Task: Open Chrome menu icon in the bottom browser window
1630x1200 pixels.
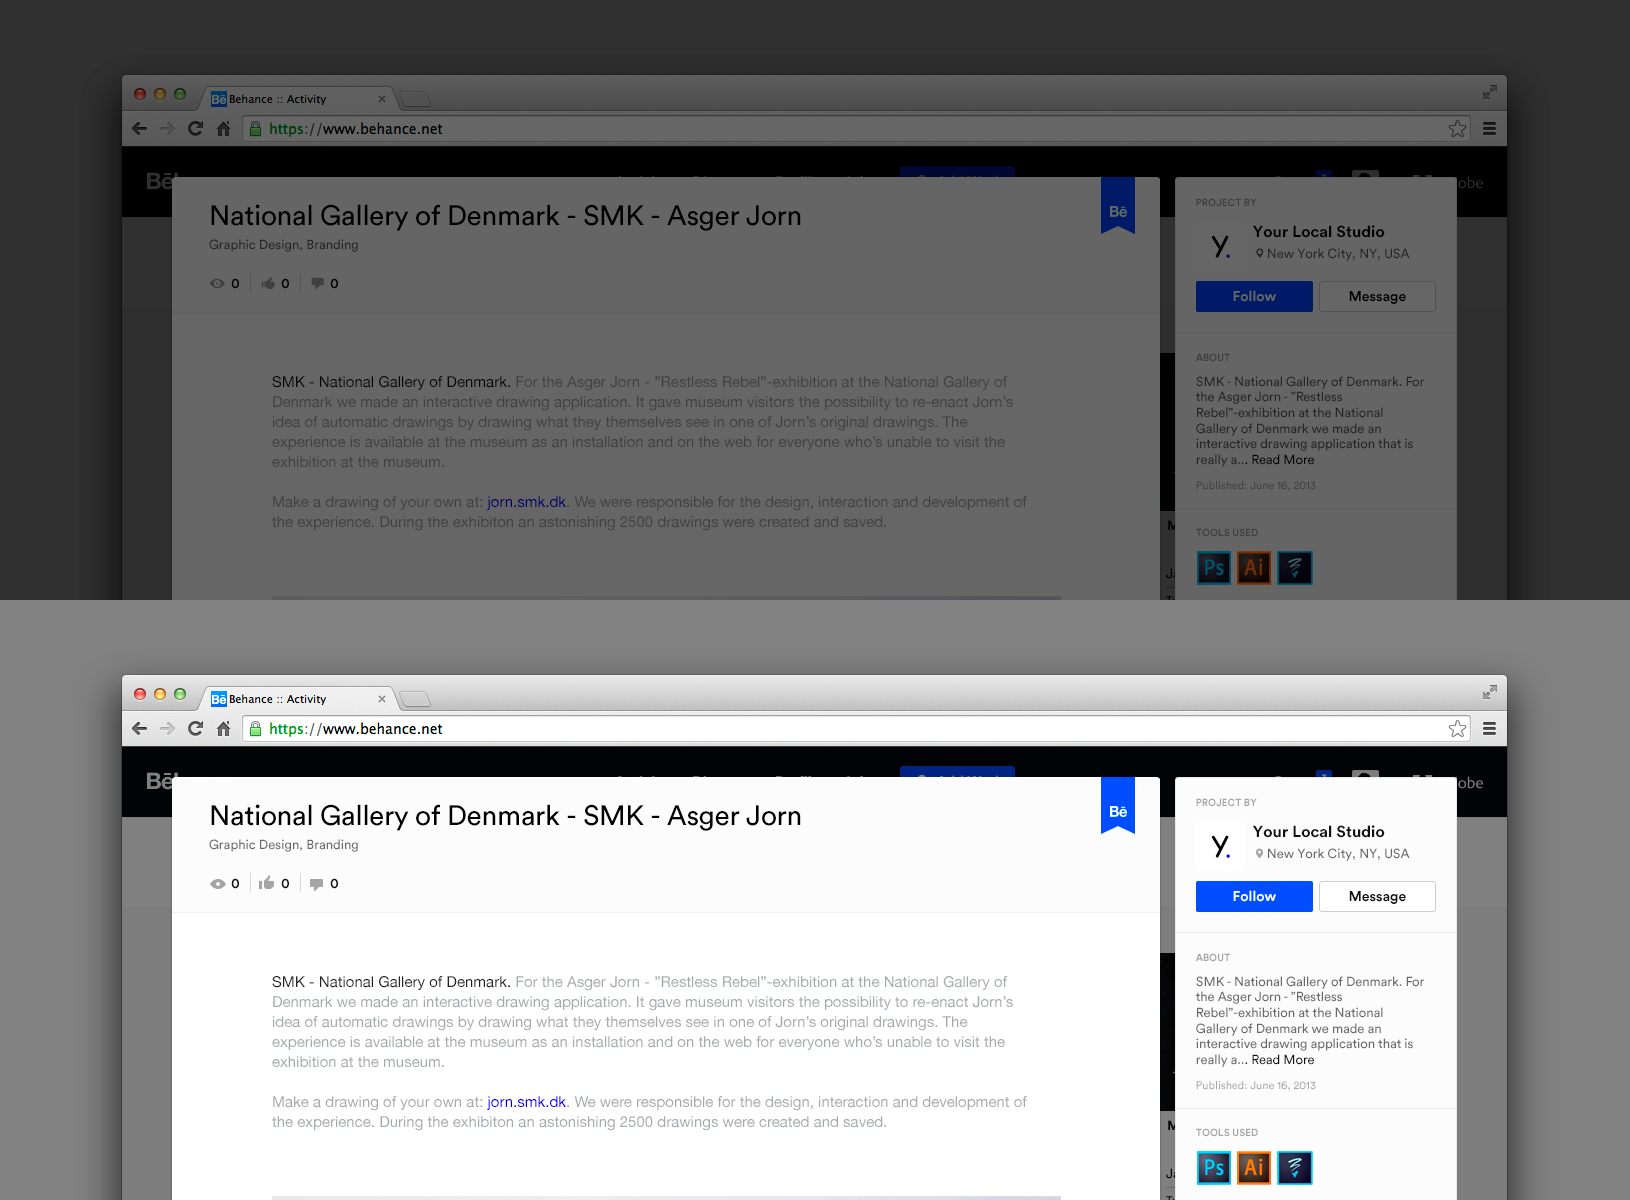Action: [x=1489, y=728]
